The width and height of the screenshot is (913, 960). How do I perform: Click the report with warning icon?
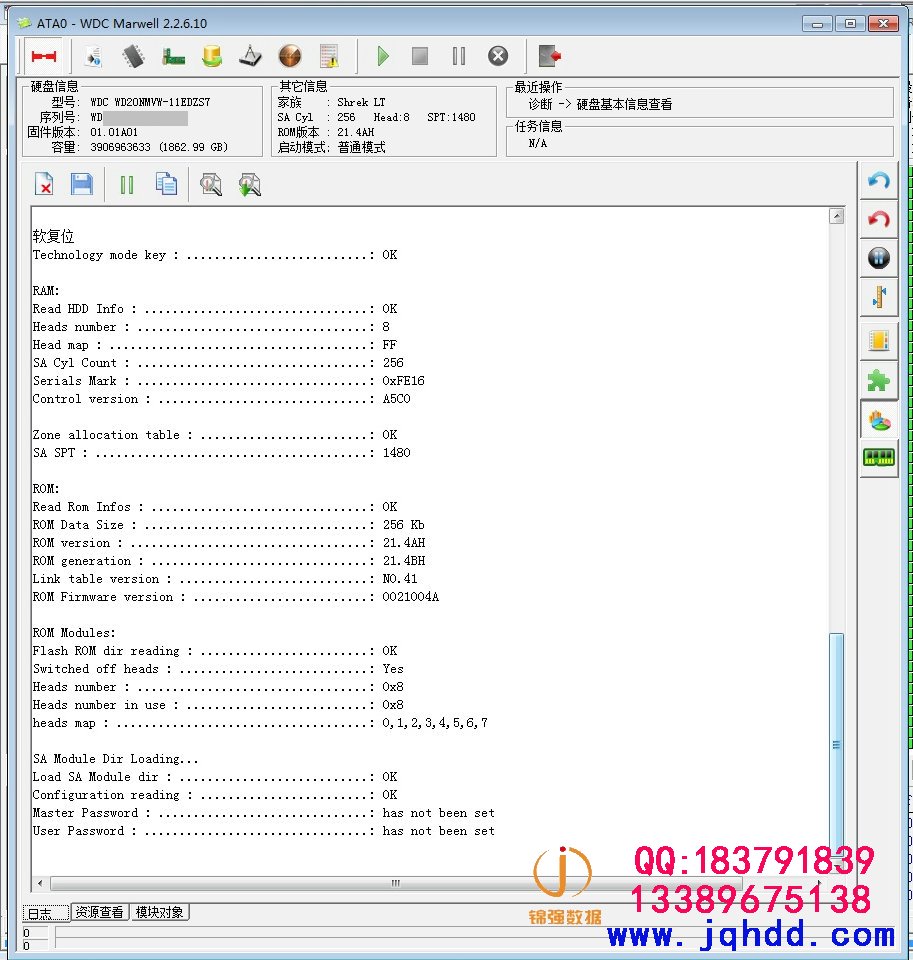tap(329, 56)
